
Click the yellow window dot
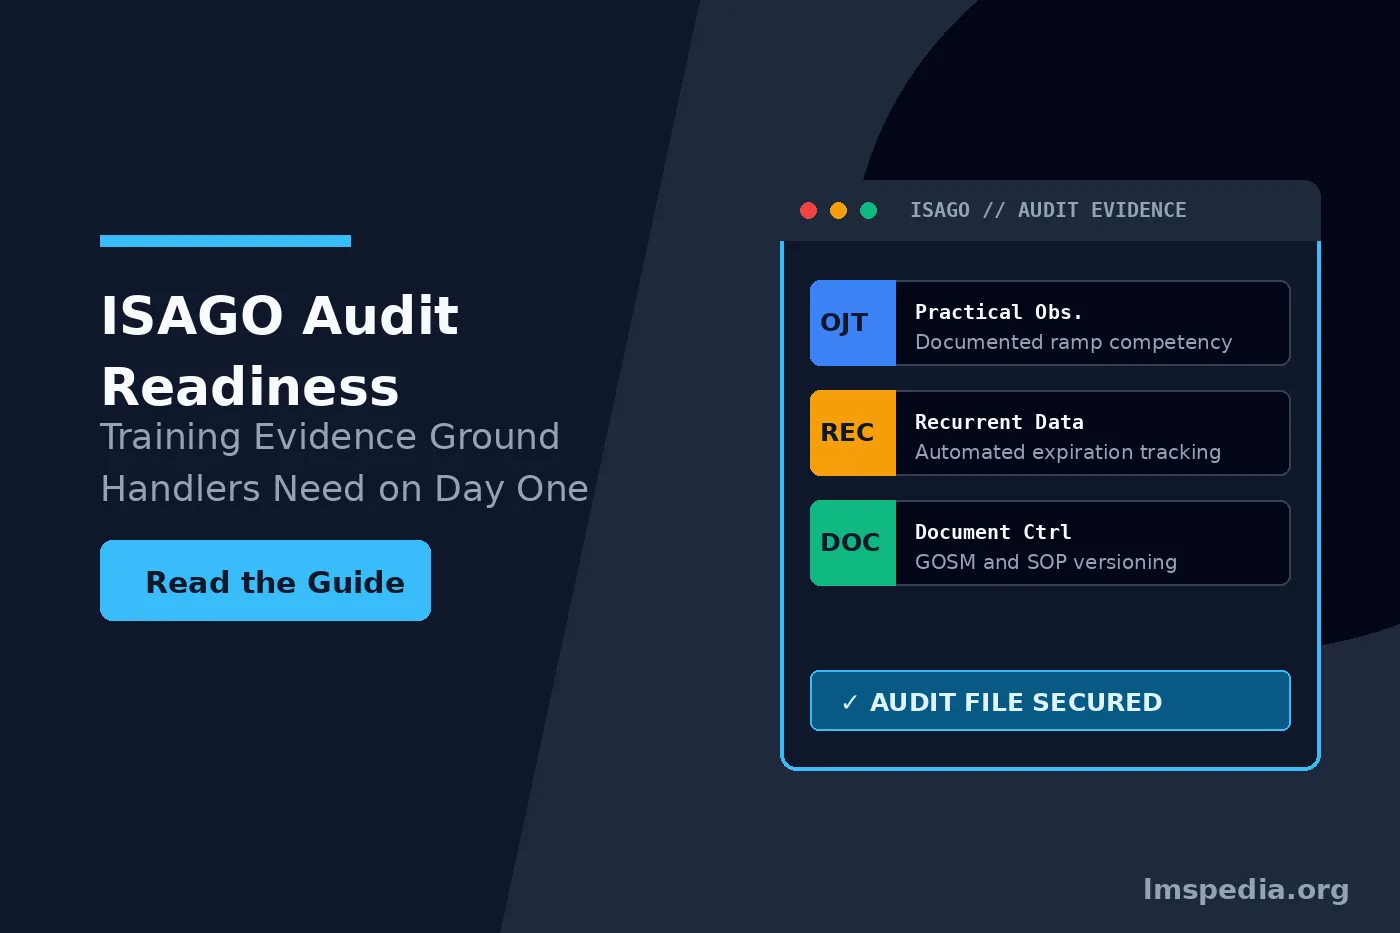(x=839, y=210)
